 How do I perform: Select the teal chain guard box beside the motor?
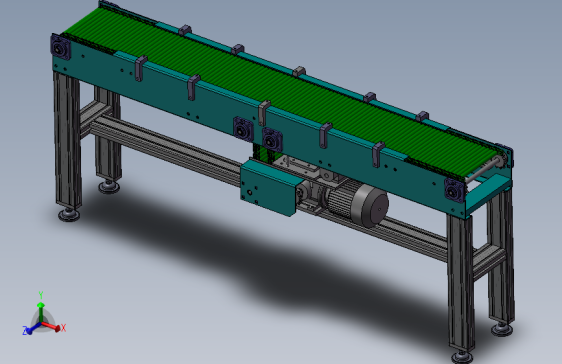(x=270, y=187)
